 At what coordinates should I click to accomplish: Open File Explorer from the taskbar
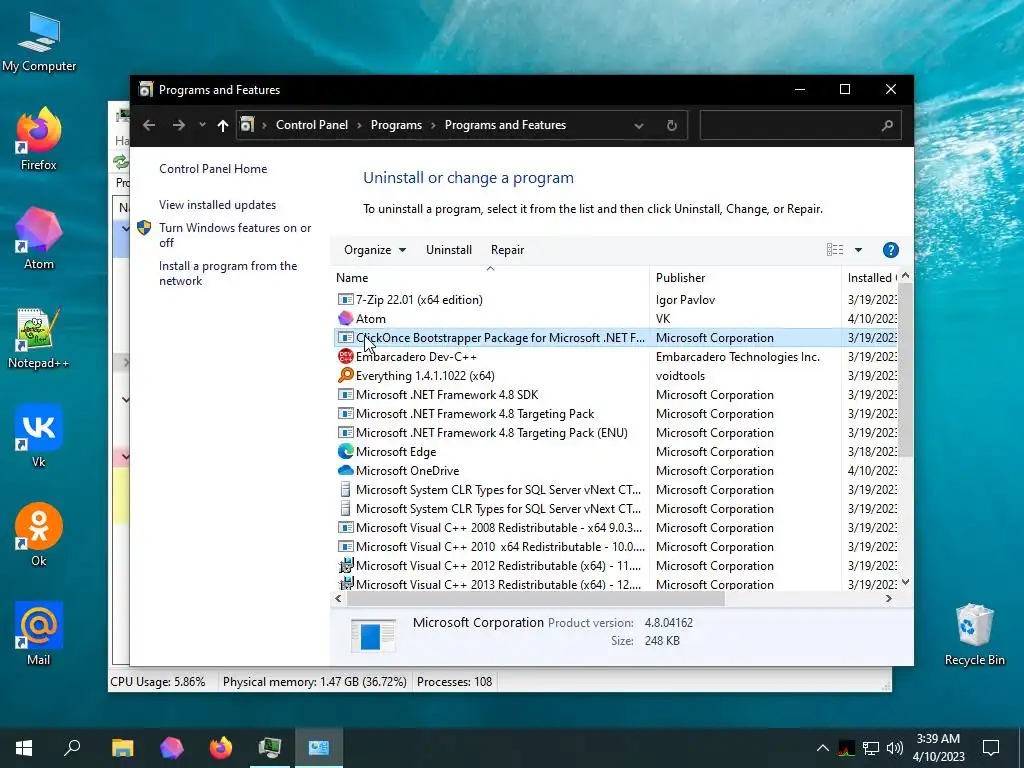tap(122, 748)
